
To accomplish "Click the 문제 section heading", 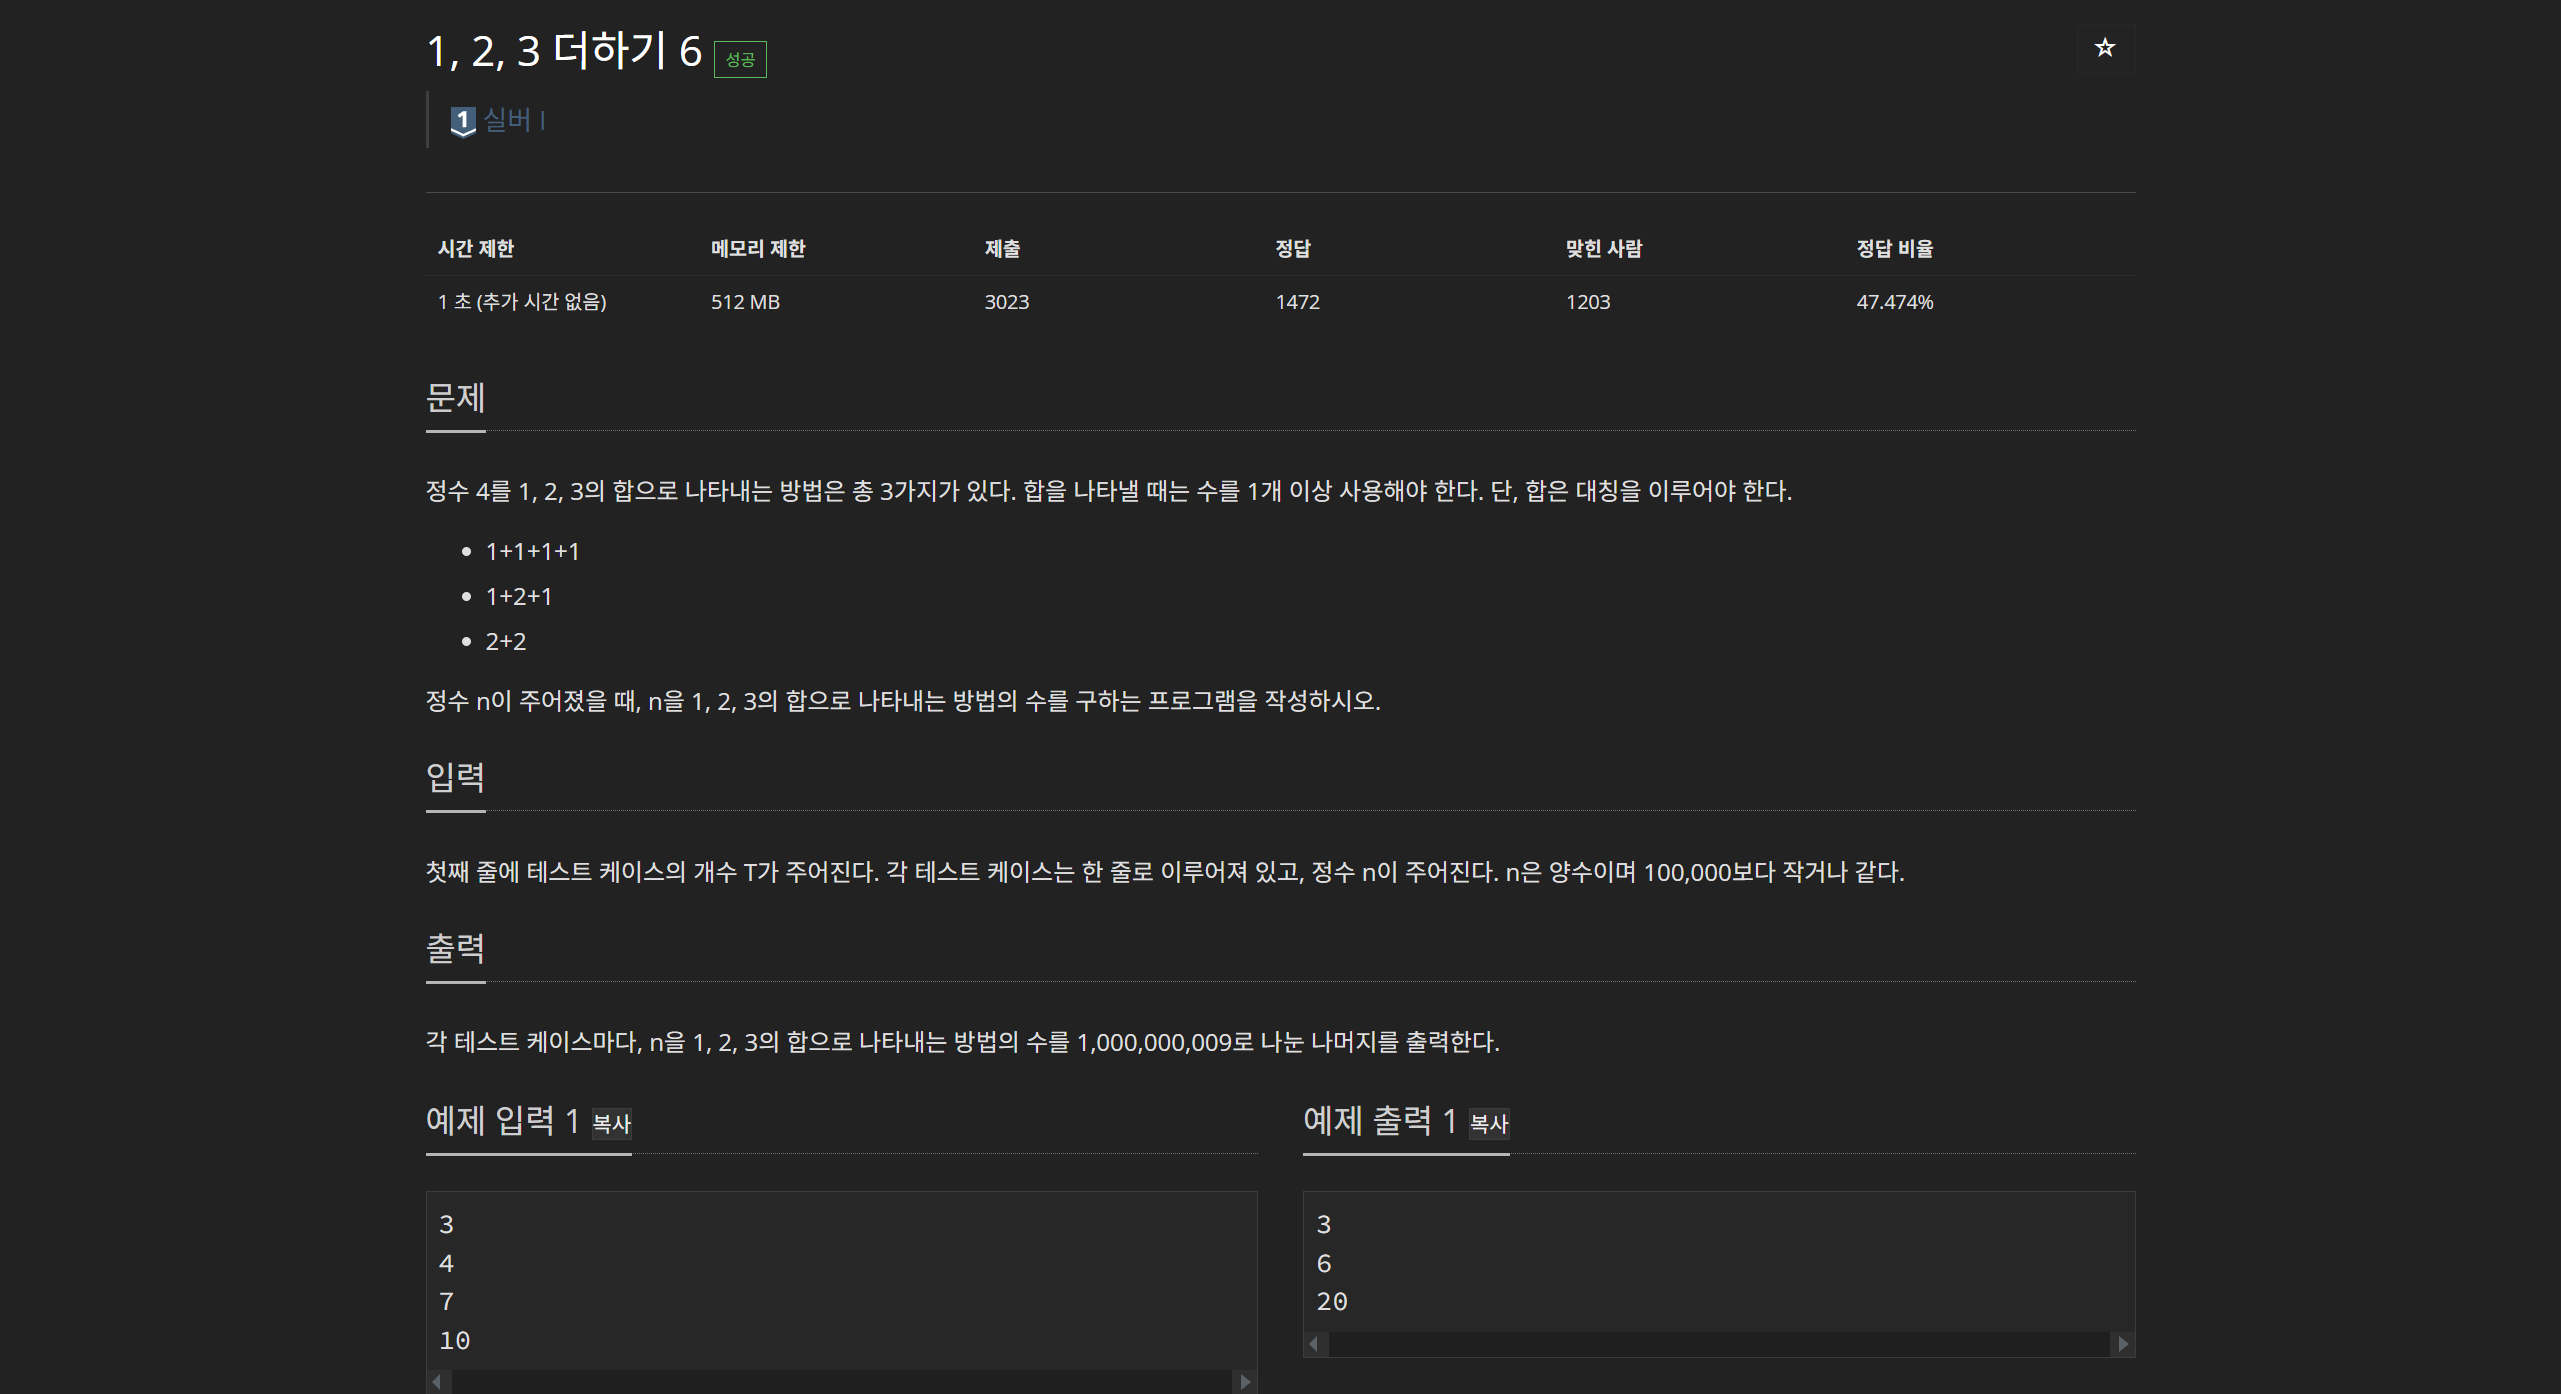I will click(x=455, y=398).
